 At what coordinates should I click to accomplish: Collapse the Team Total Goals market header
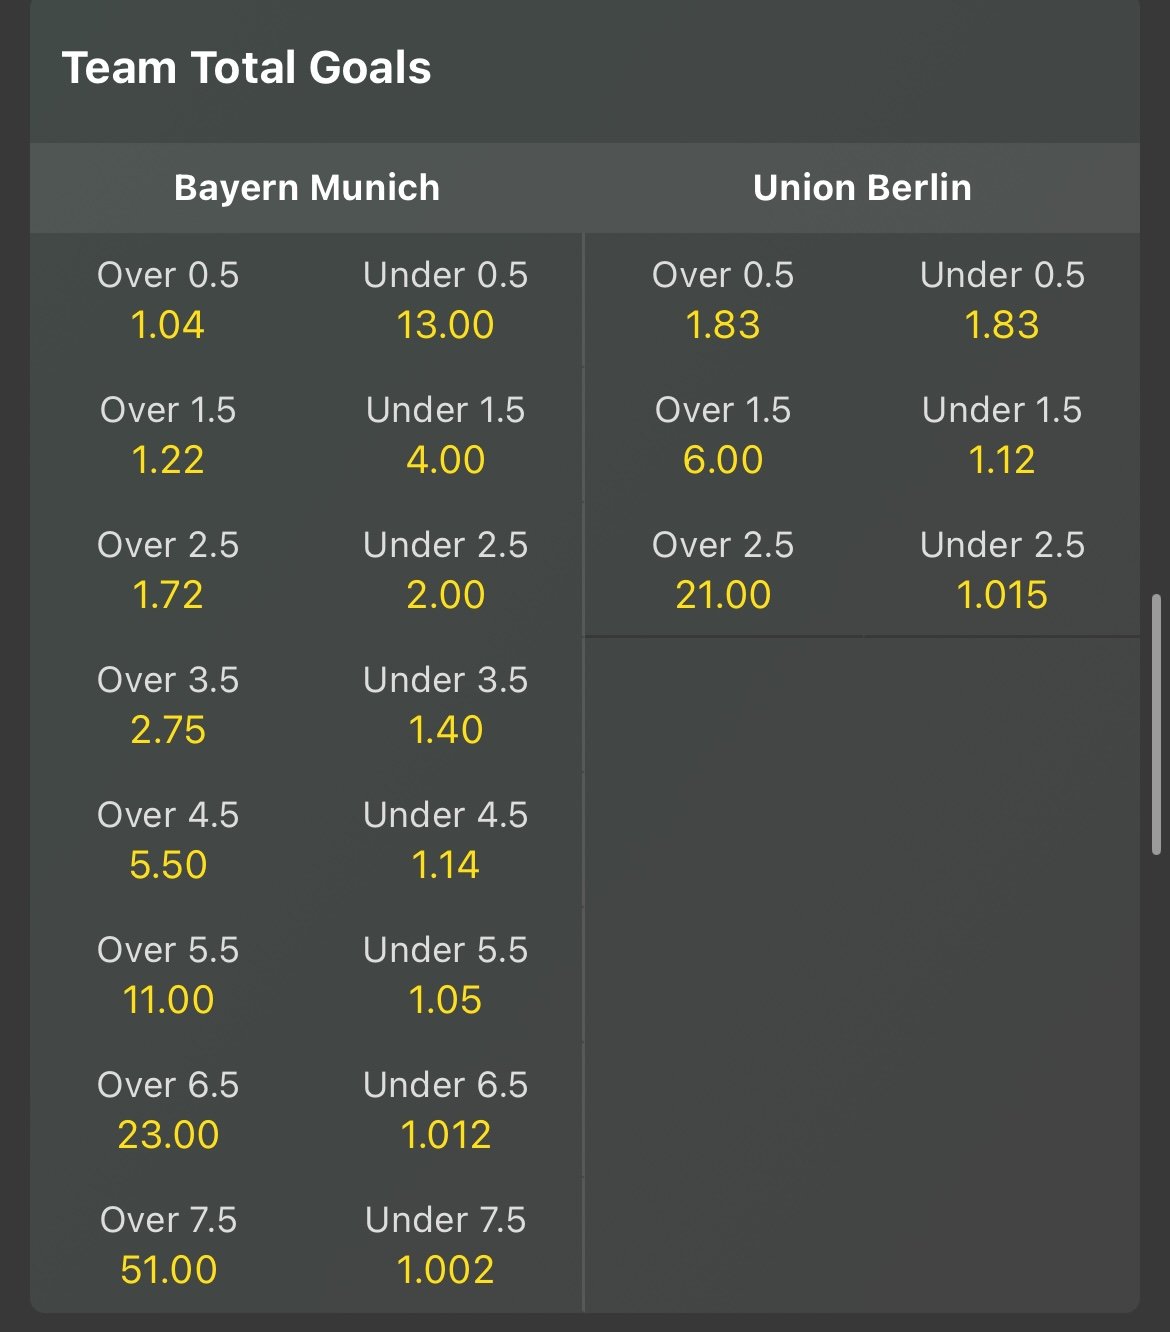pos(246,68)
